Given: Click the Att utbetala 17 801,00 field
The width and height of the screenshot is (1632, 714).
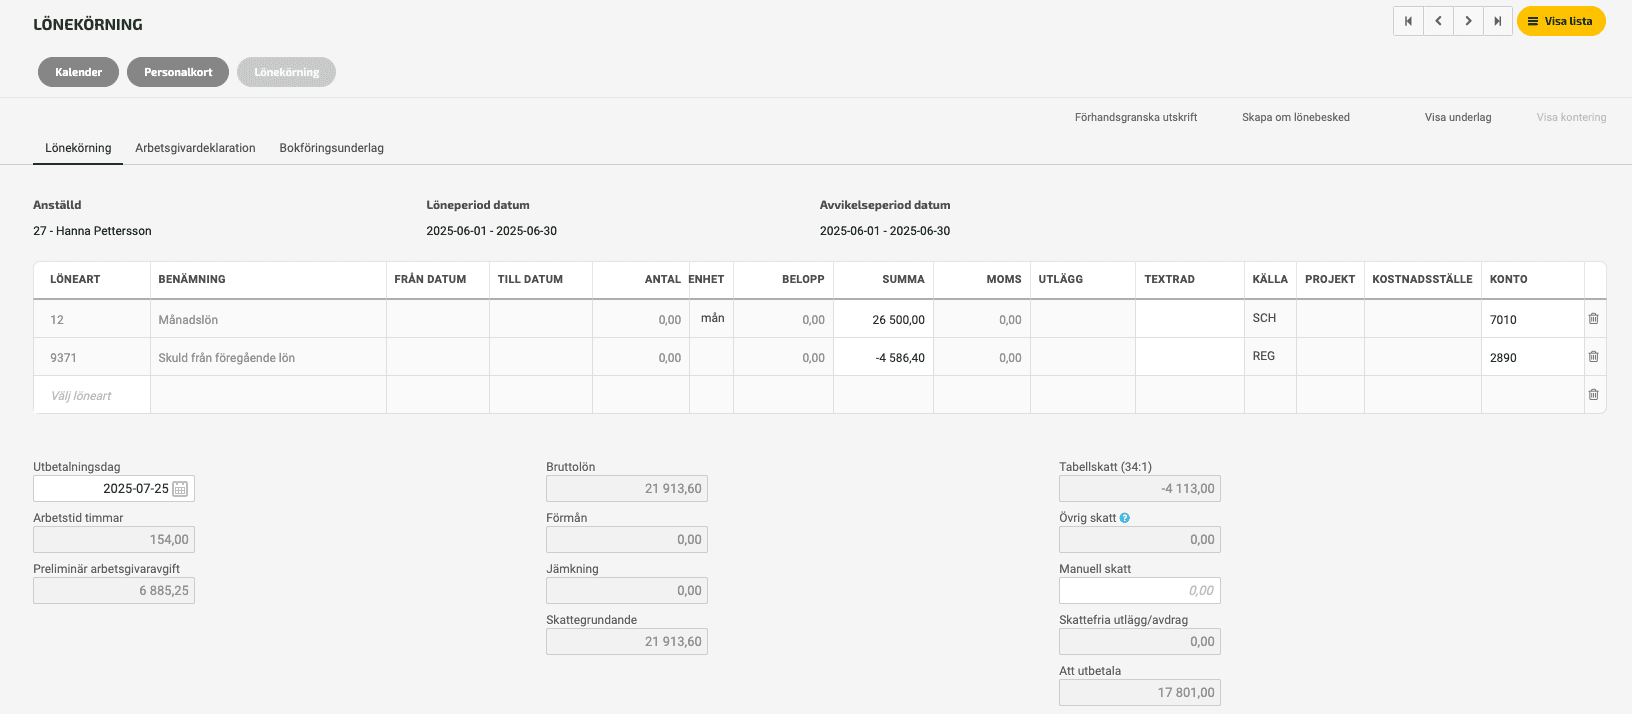Looking at the screenshot, I should (x=1140, y=692).
